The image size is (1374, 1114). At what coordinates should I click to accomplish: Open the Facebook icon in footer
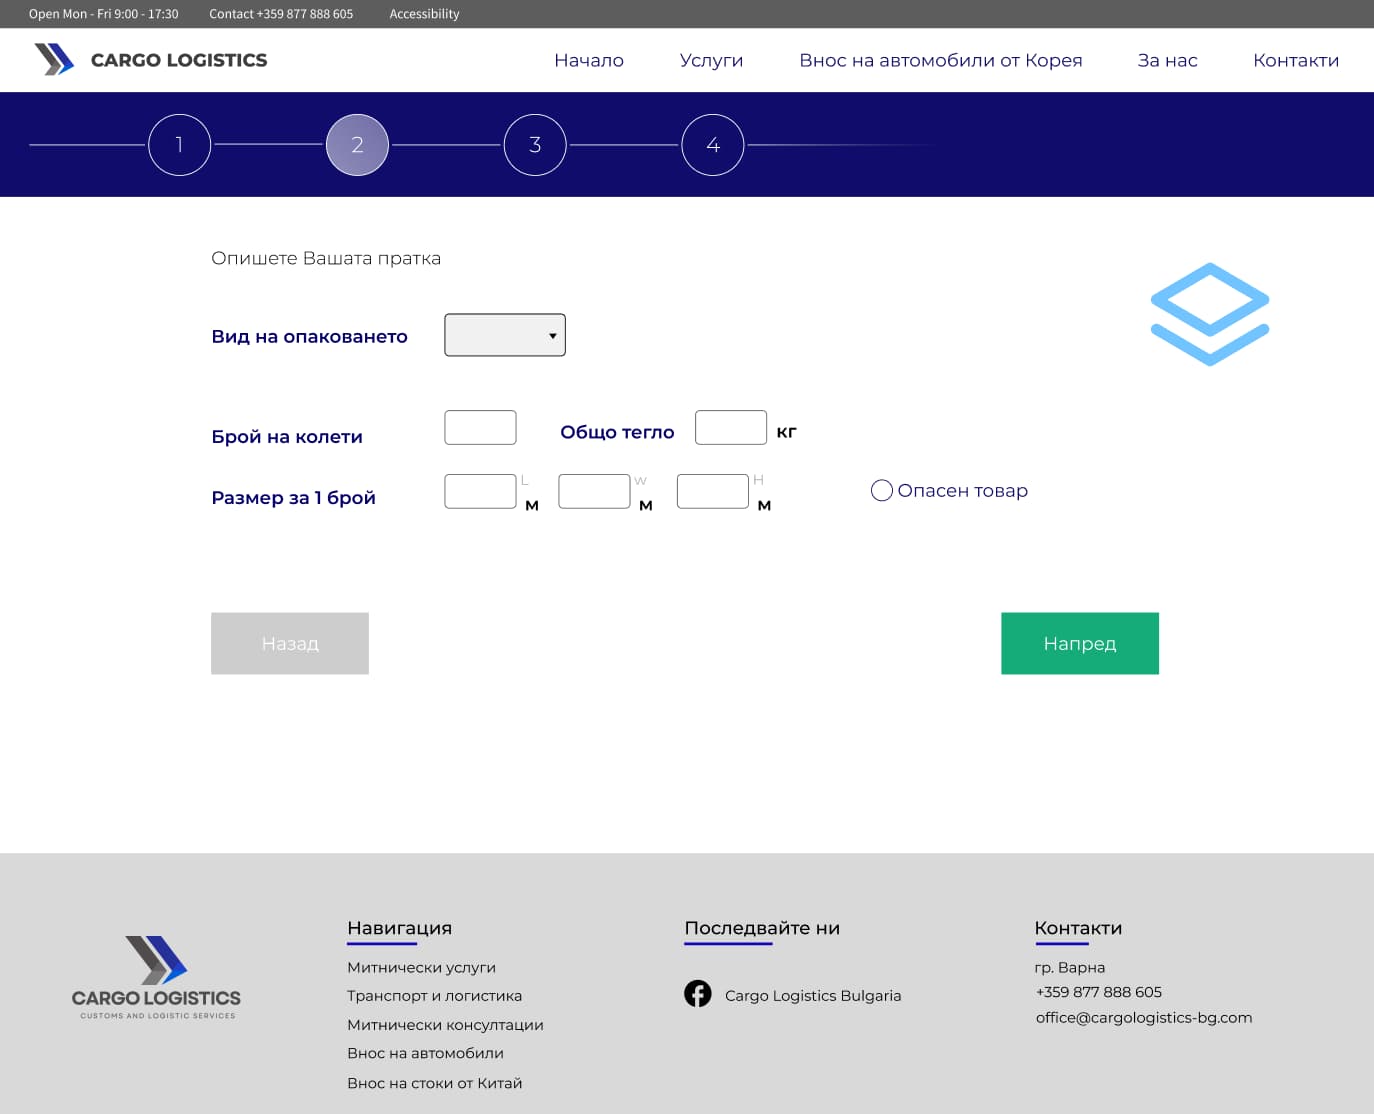click(697, 993)
